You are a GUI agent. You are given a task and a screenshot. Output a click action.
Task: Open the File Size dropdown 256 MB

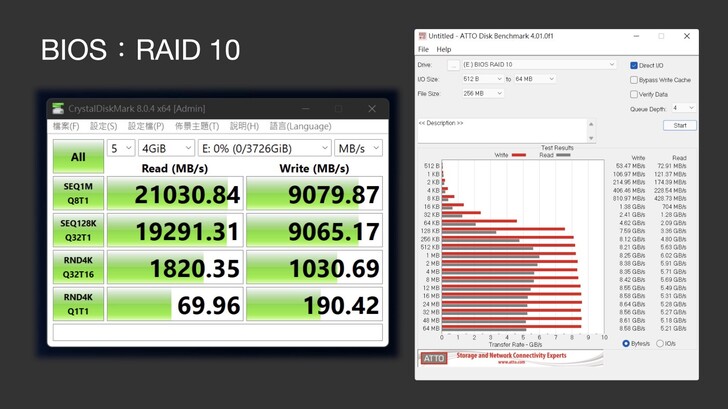tap(482, 93)
